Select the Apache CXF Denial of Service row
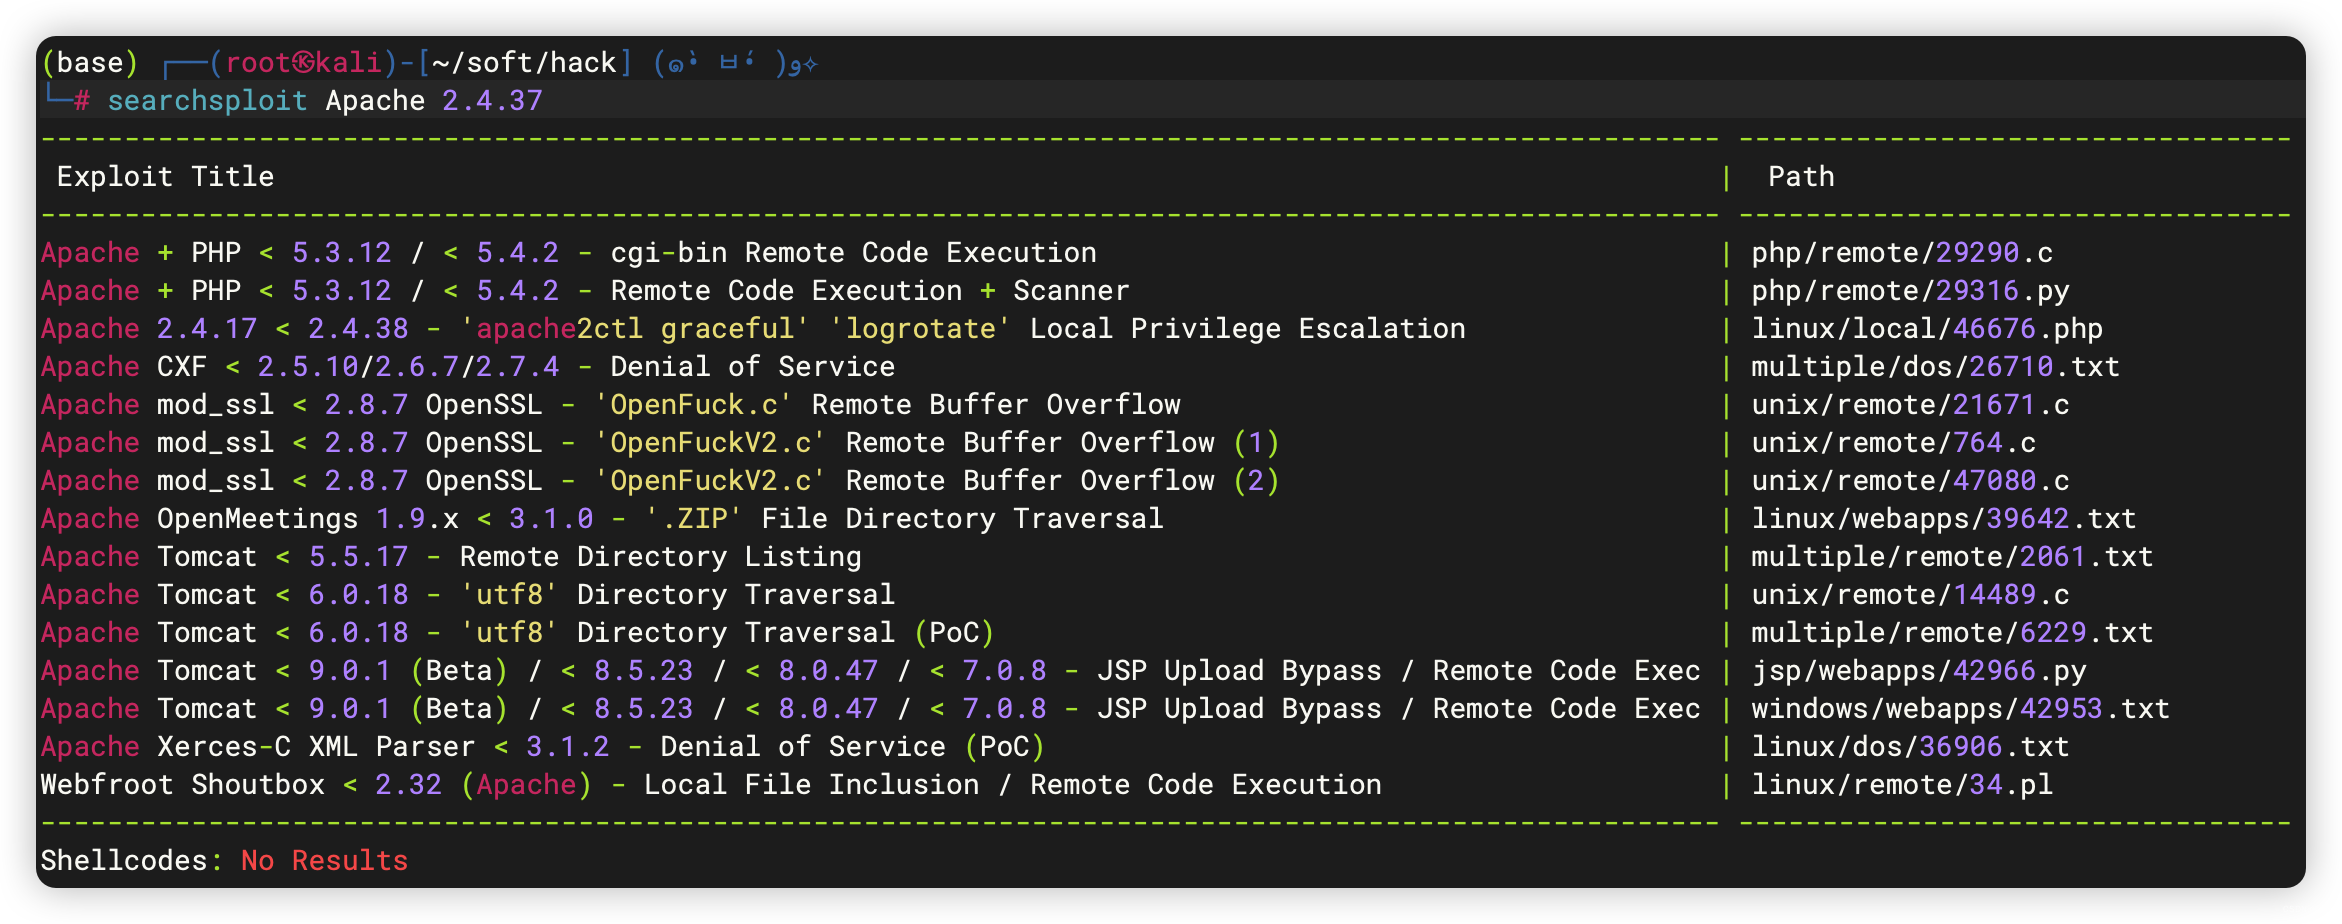This screenshot has width=2342, height=924. 468,367
